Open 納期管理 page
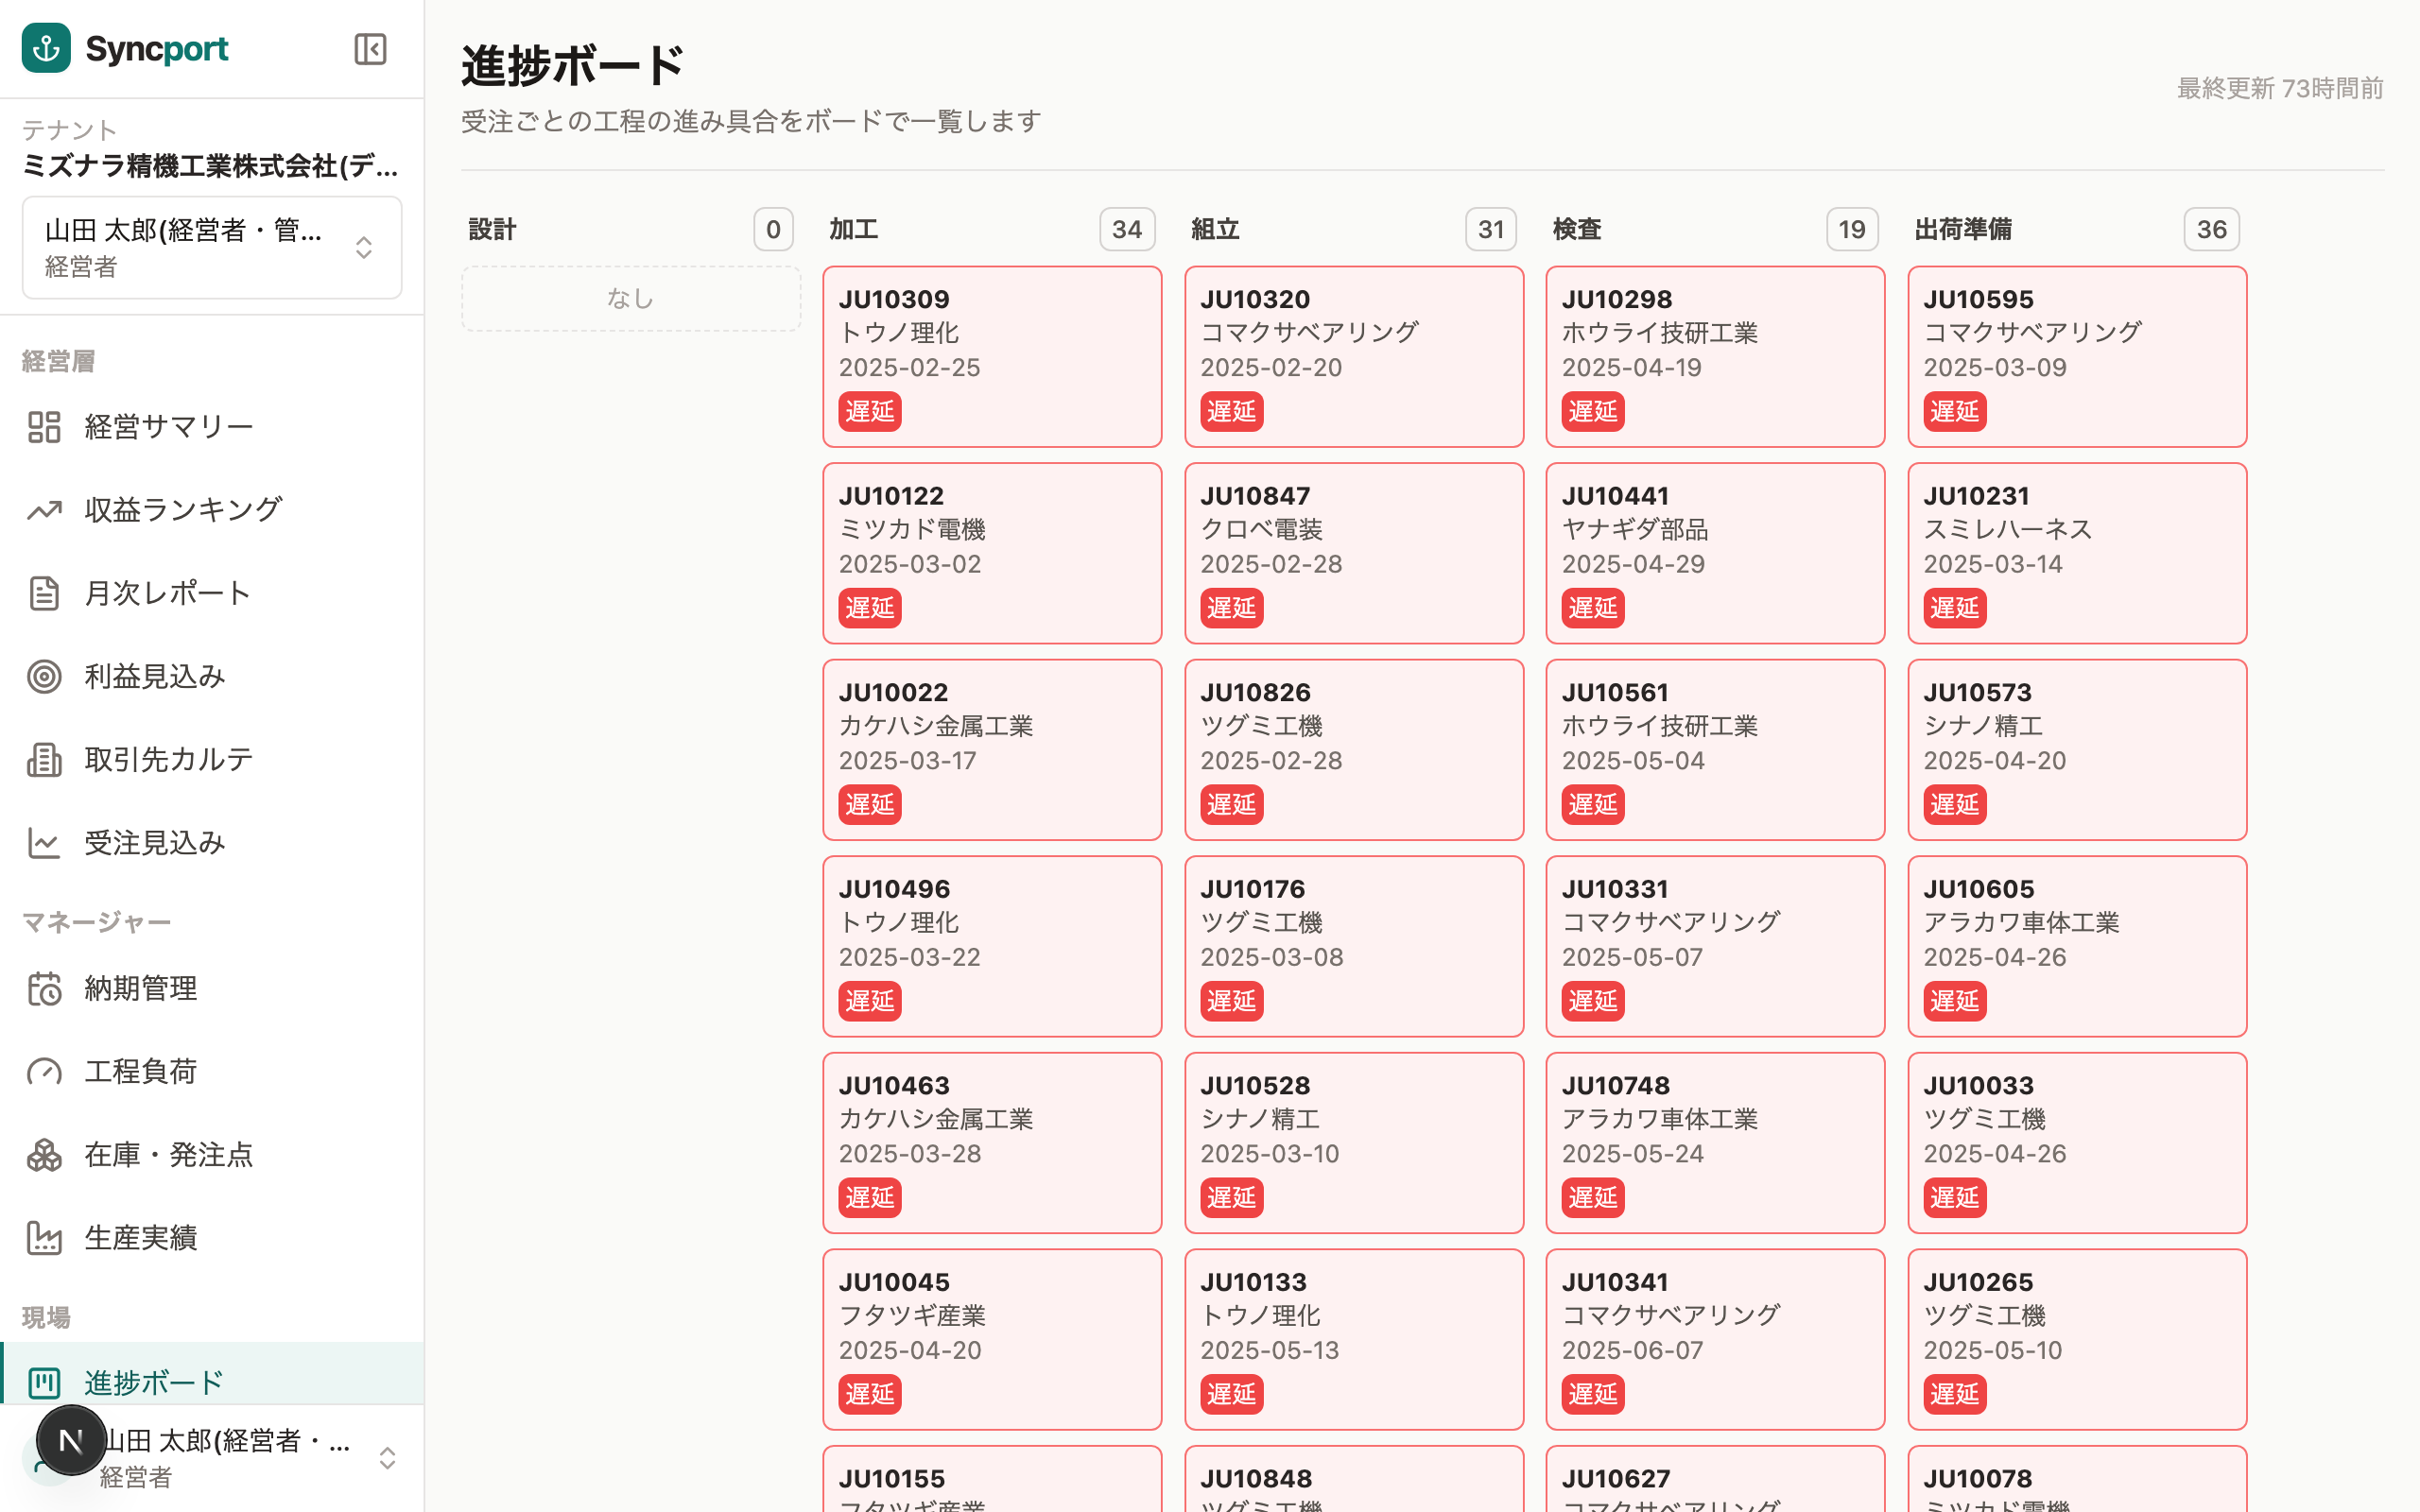 click(212, 989)
